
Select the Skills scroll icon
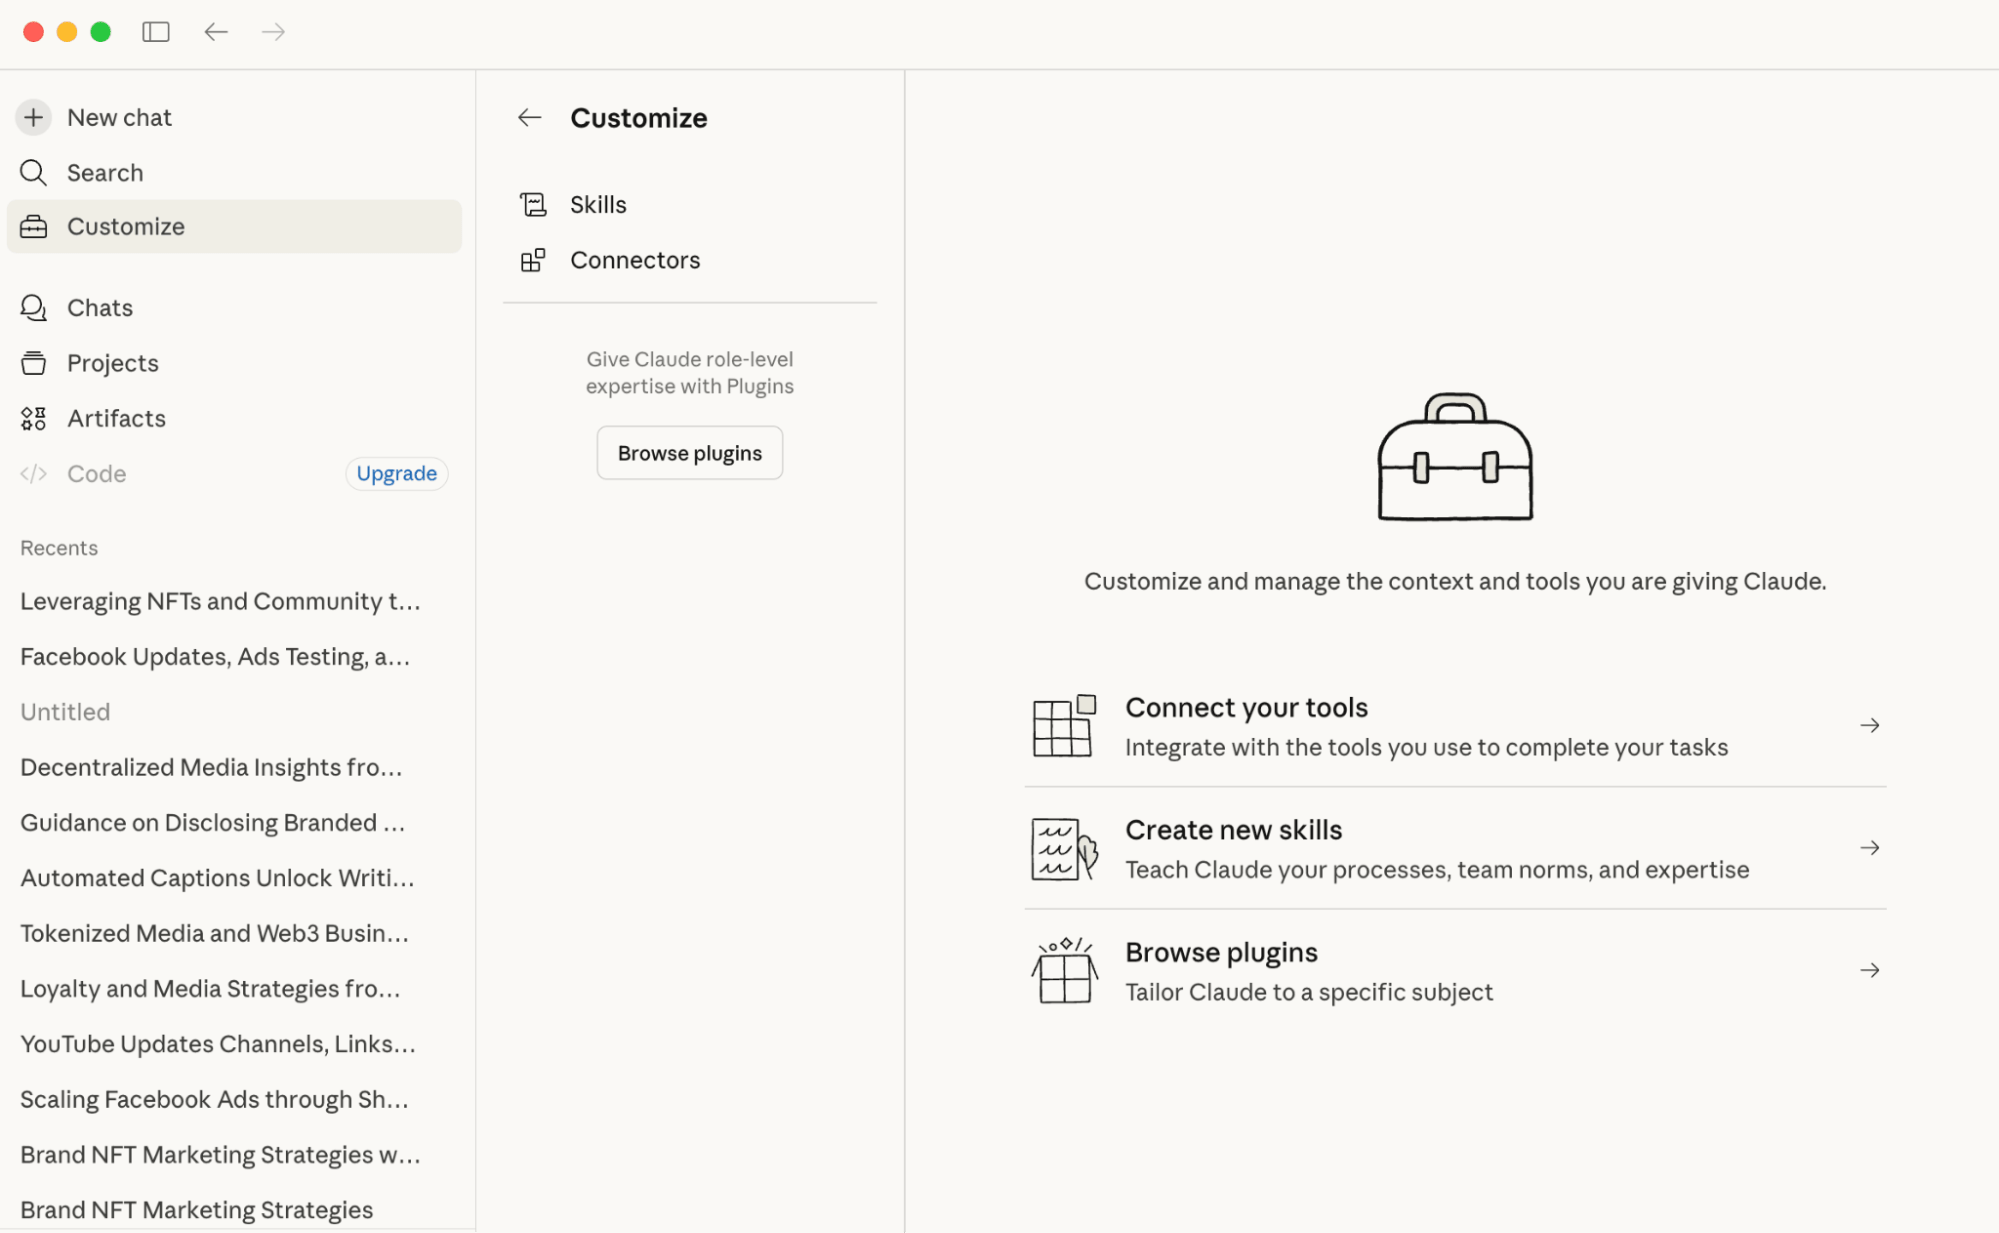[533, 205]
